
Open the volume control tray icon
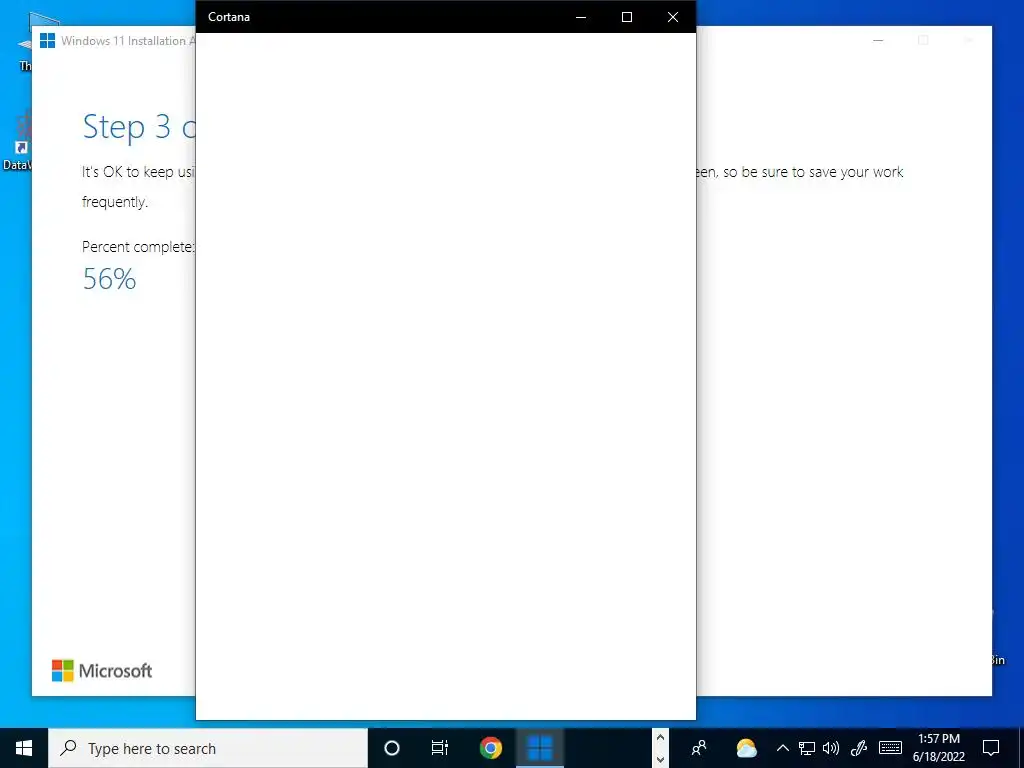[831, 748]
